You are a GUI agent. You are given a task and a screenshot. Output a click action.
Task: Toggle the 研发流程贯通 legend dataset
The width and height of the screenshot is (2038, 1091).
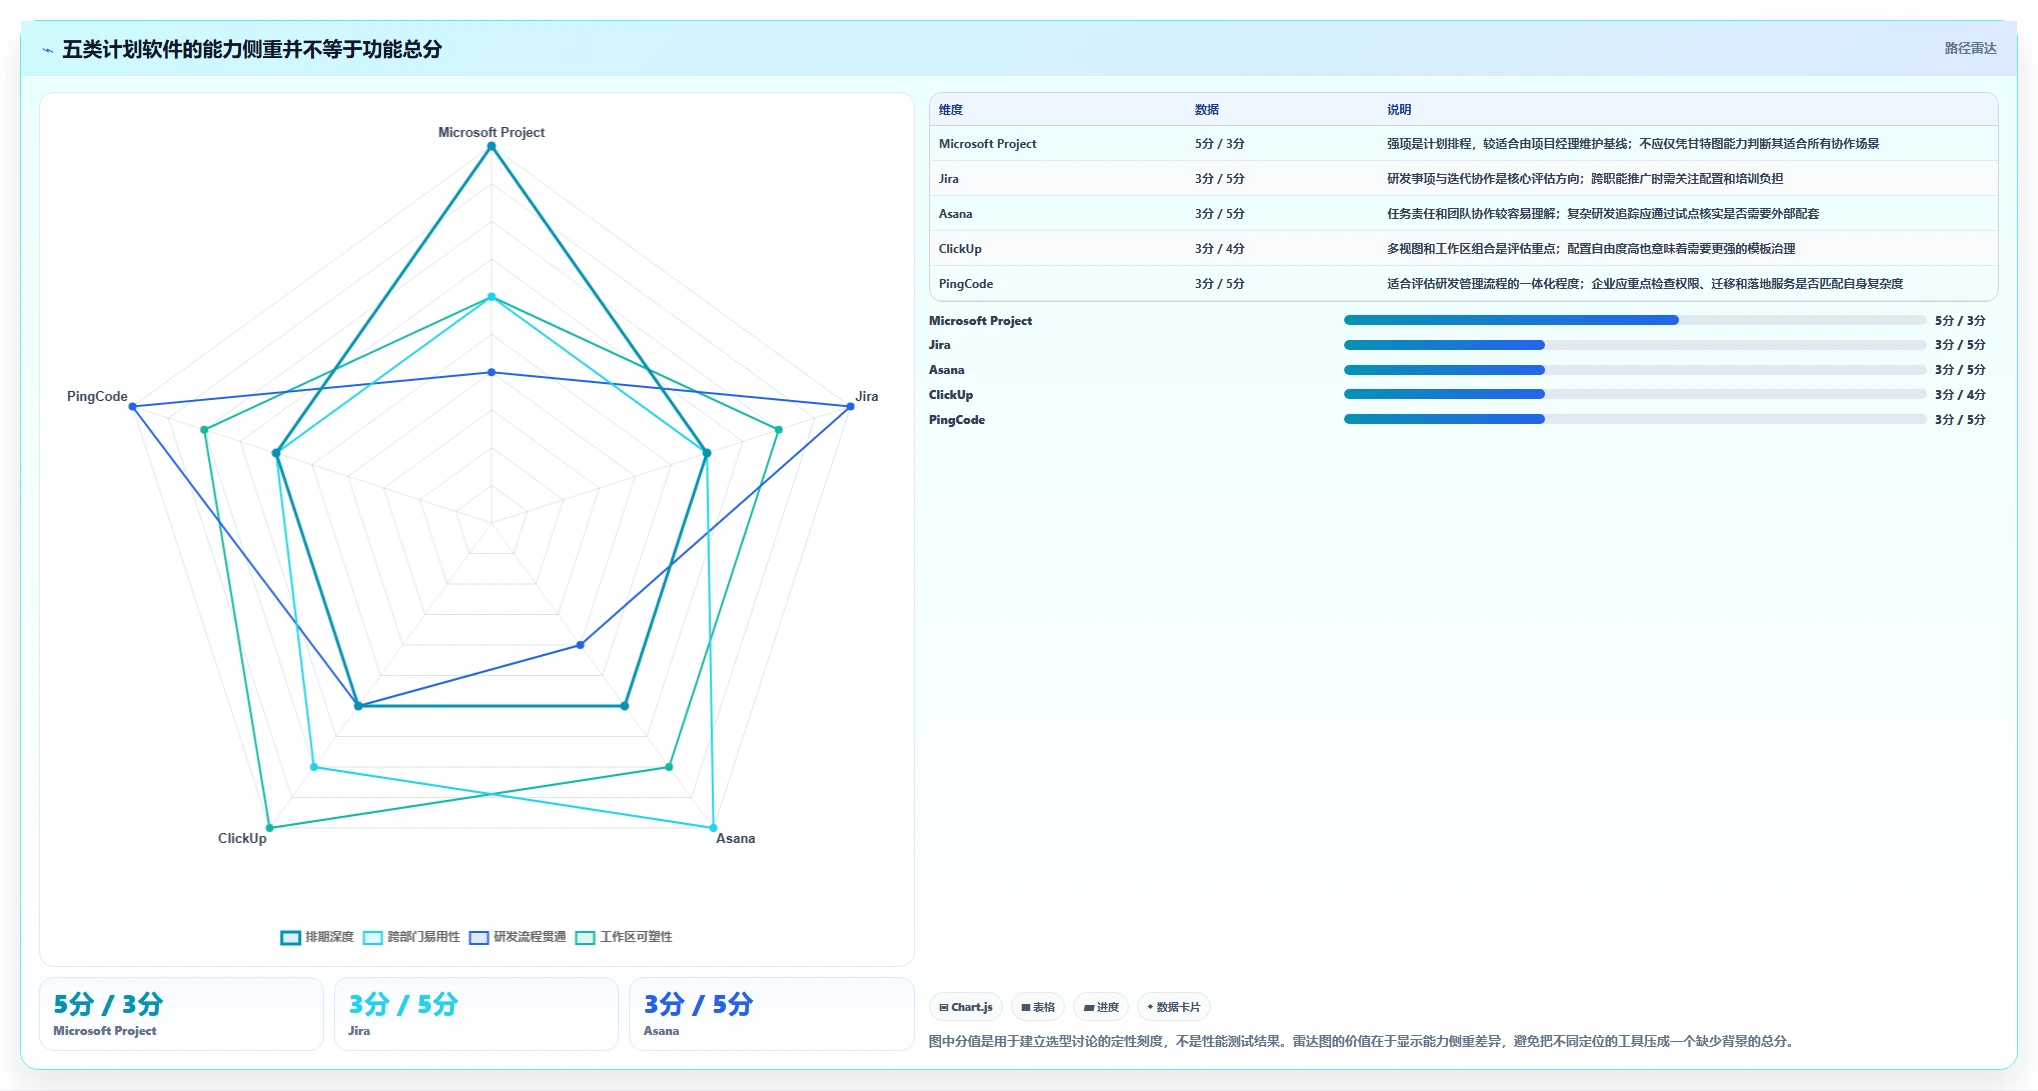click(517, 937)
